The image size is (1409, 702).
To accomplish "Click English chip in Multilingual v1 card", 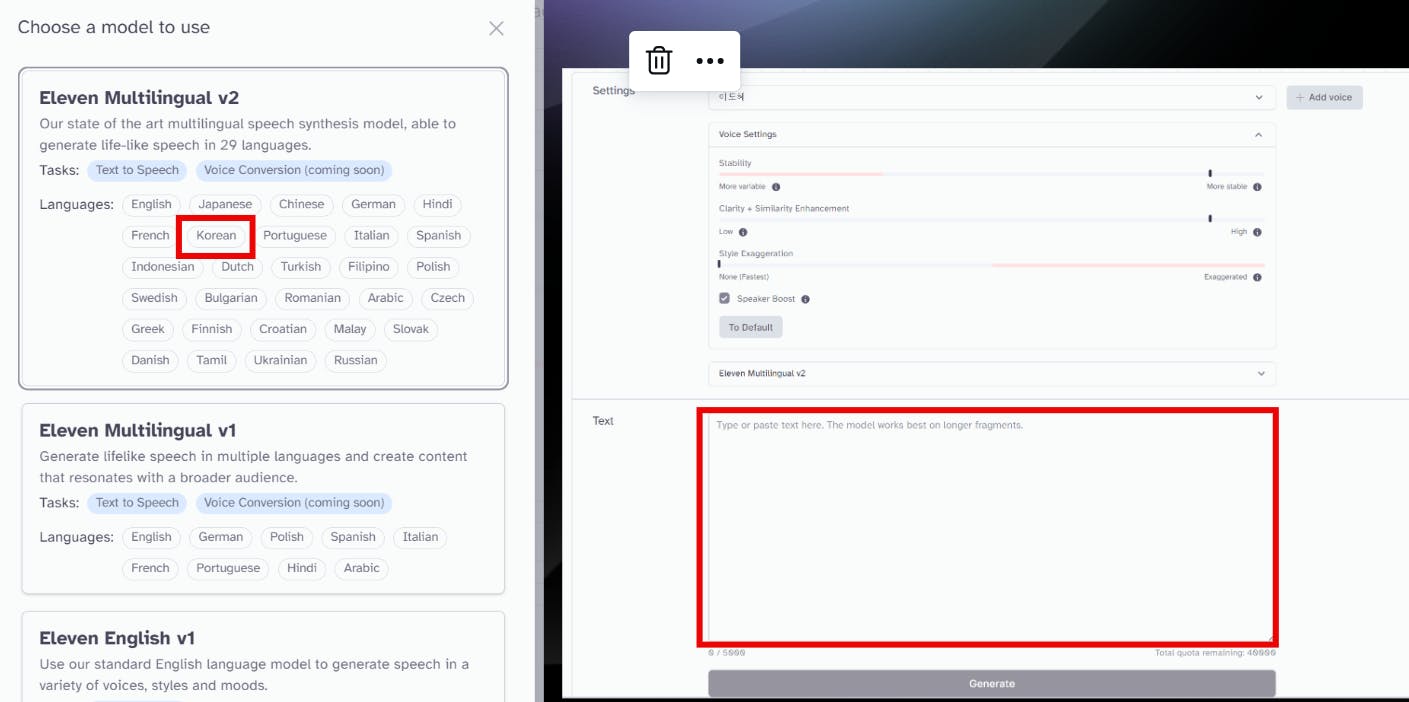I will tap(151, 537).
